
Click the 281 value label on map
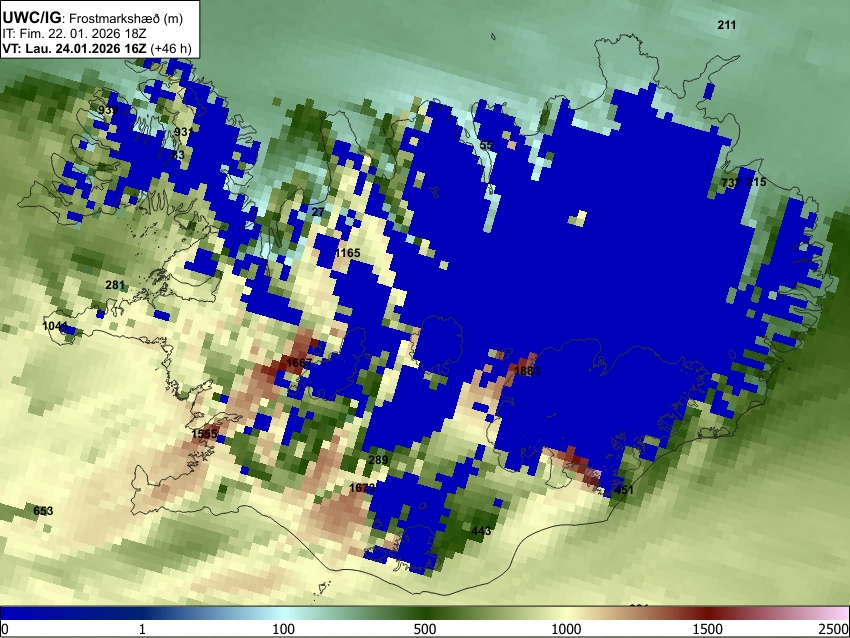click(x=115, y=285)
